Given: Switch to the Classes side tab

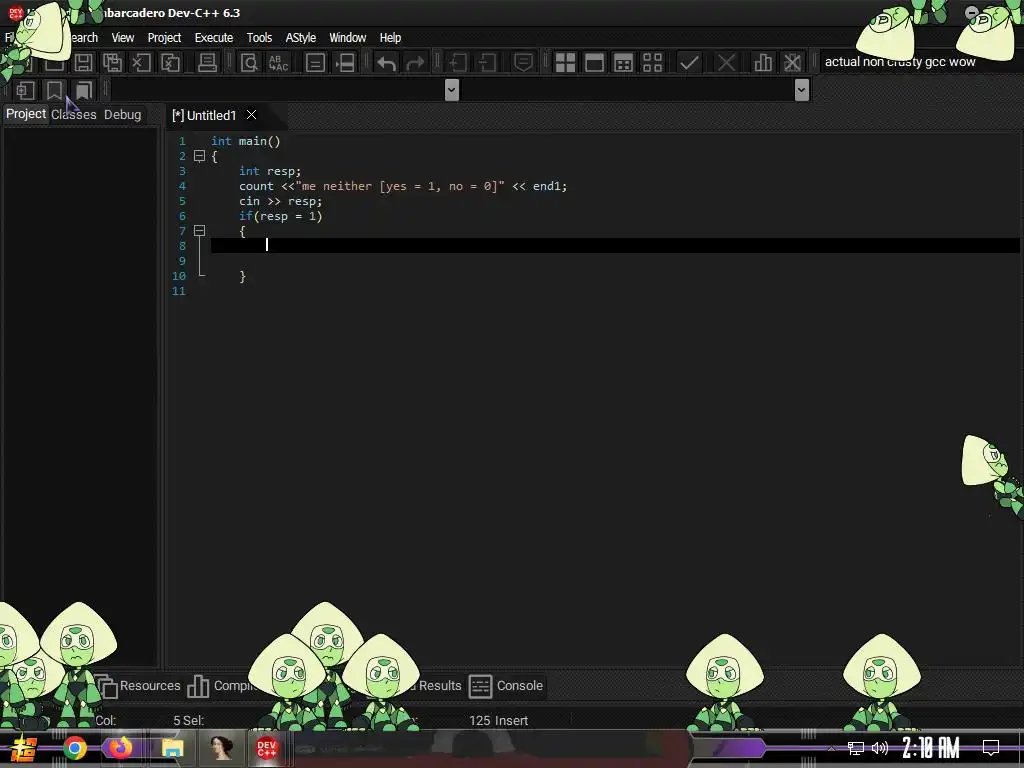Looking at the screenshot, I should (74, 114).
